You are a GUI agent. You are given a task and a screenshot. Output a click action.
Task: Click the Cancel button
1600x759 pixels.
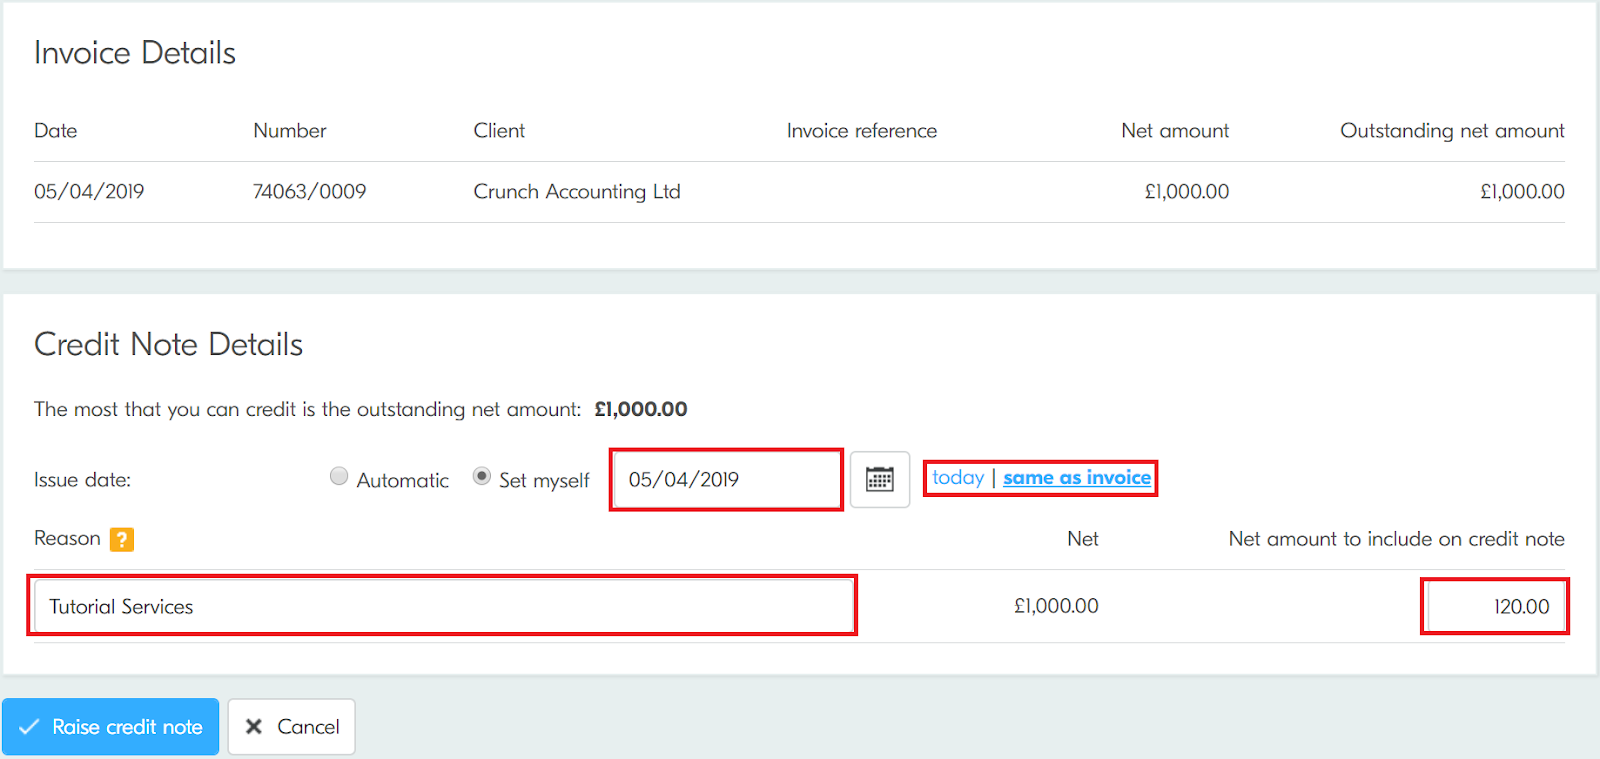292,727
